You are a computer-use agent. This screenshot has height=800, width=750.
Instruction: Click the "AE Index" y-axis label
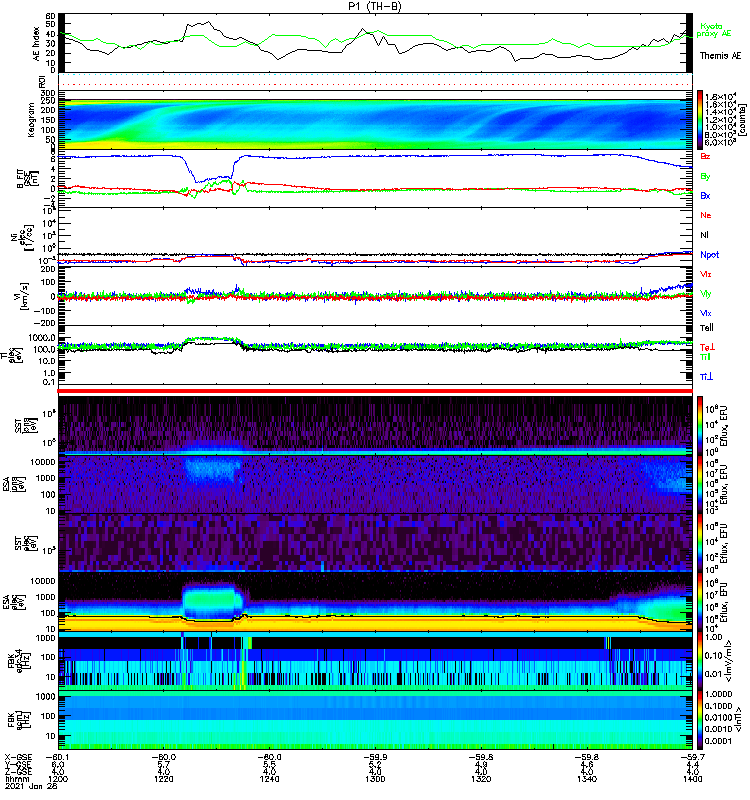pos(36,44)
